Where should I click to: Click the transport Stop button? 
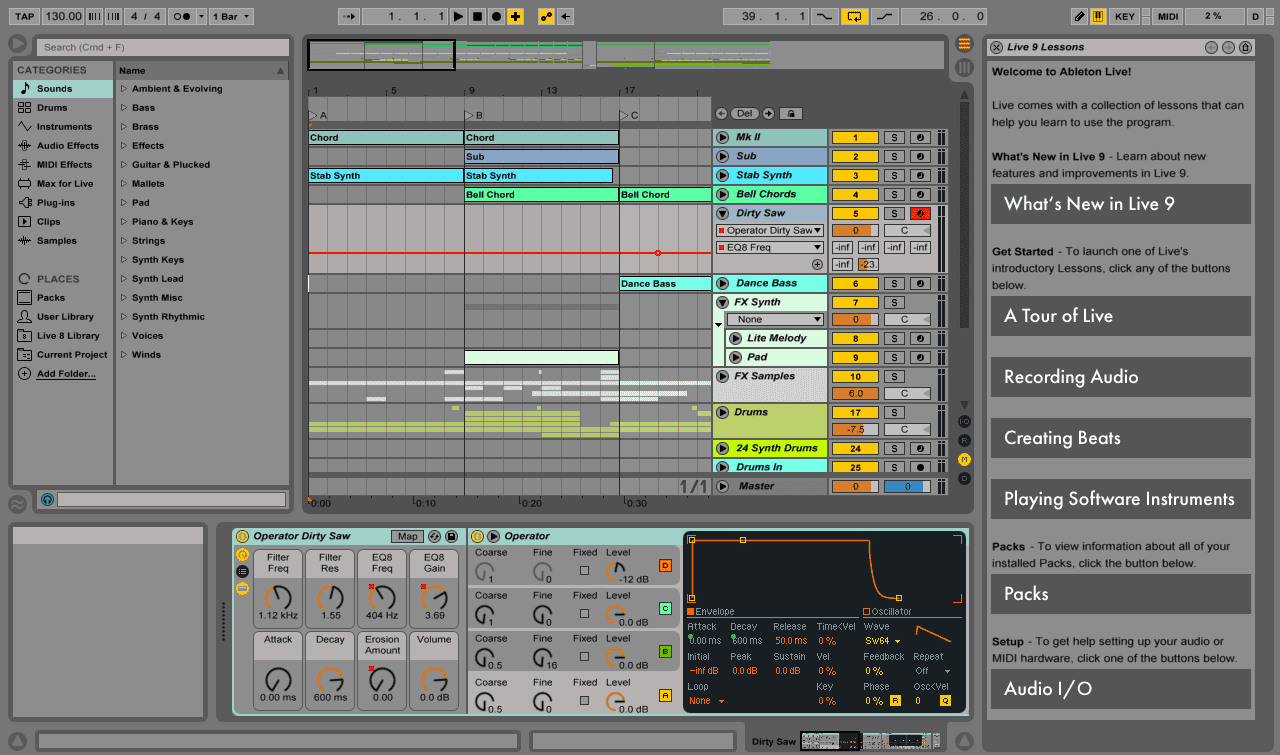point(477,16)
